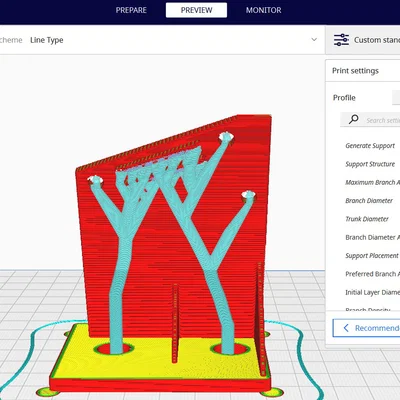Screen dimensions: 400x400
Task: Click the Recommended button
Action: click(366, 328)
